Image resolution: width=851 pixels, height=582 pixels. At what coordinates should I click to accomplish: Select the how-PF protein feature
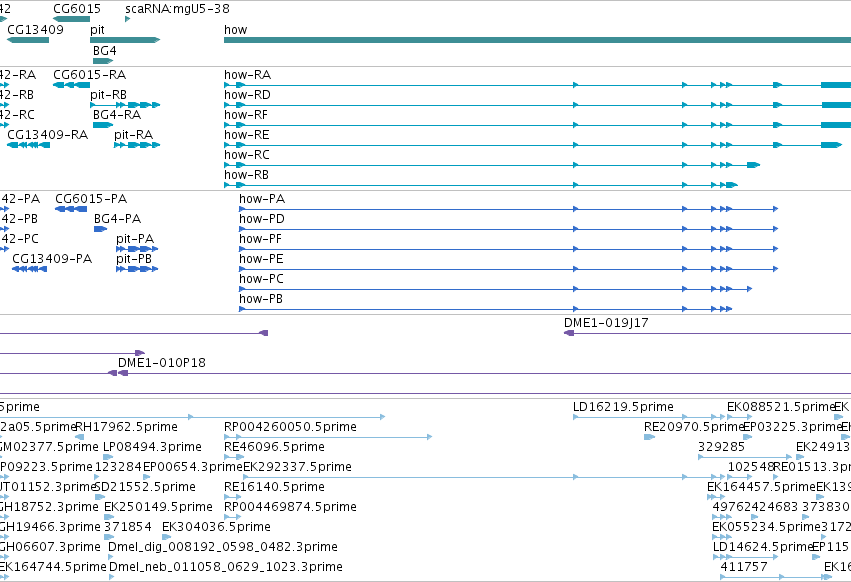[x=509, y=249]
